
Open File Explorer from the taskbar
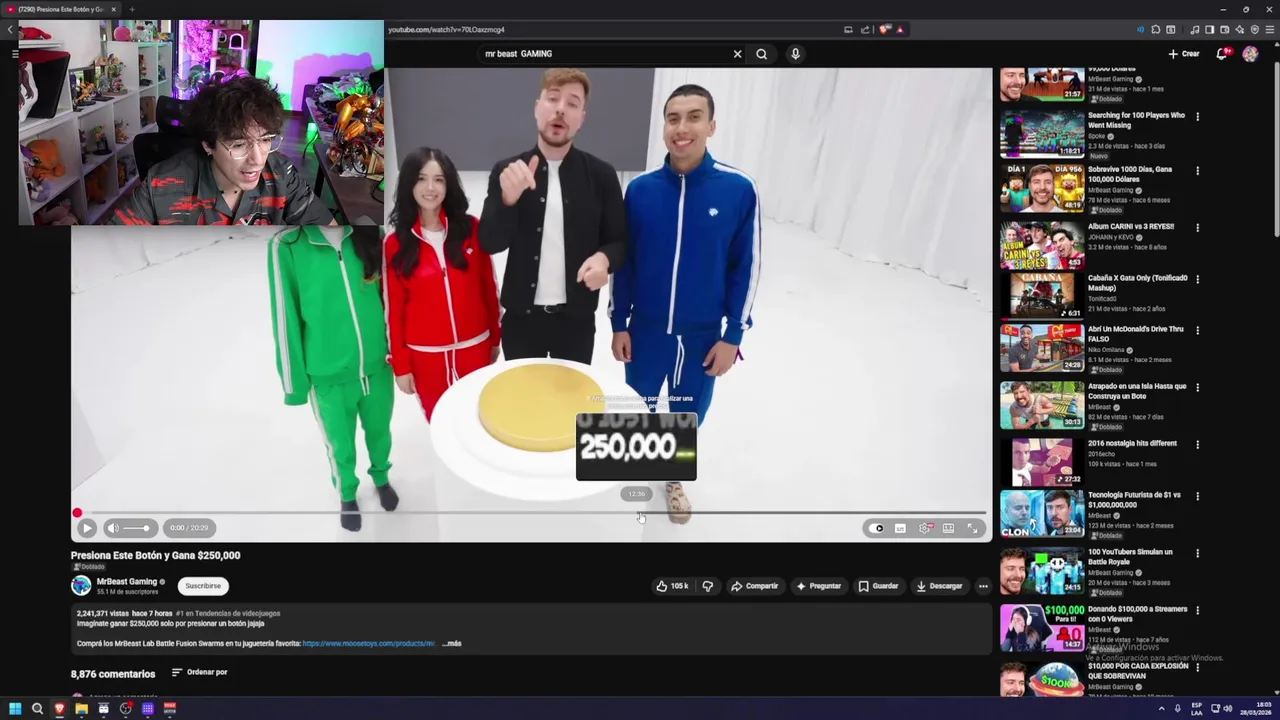click(x=81, y=709)
